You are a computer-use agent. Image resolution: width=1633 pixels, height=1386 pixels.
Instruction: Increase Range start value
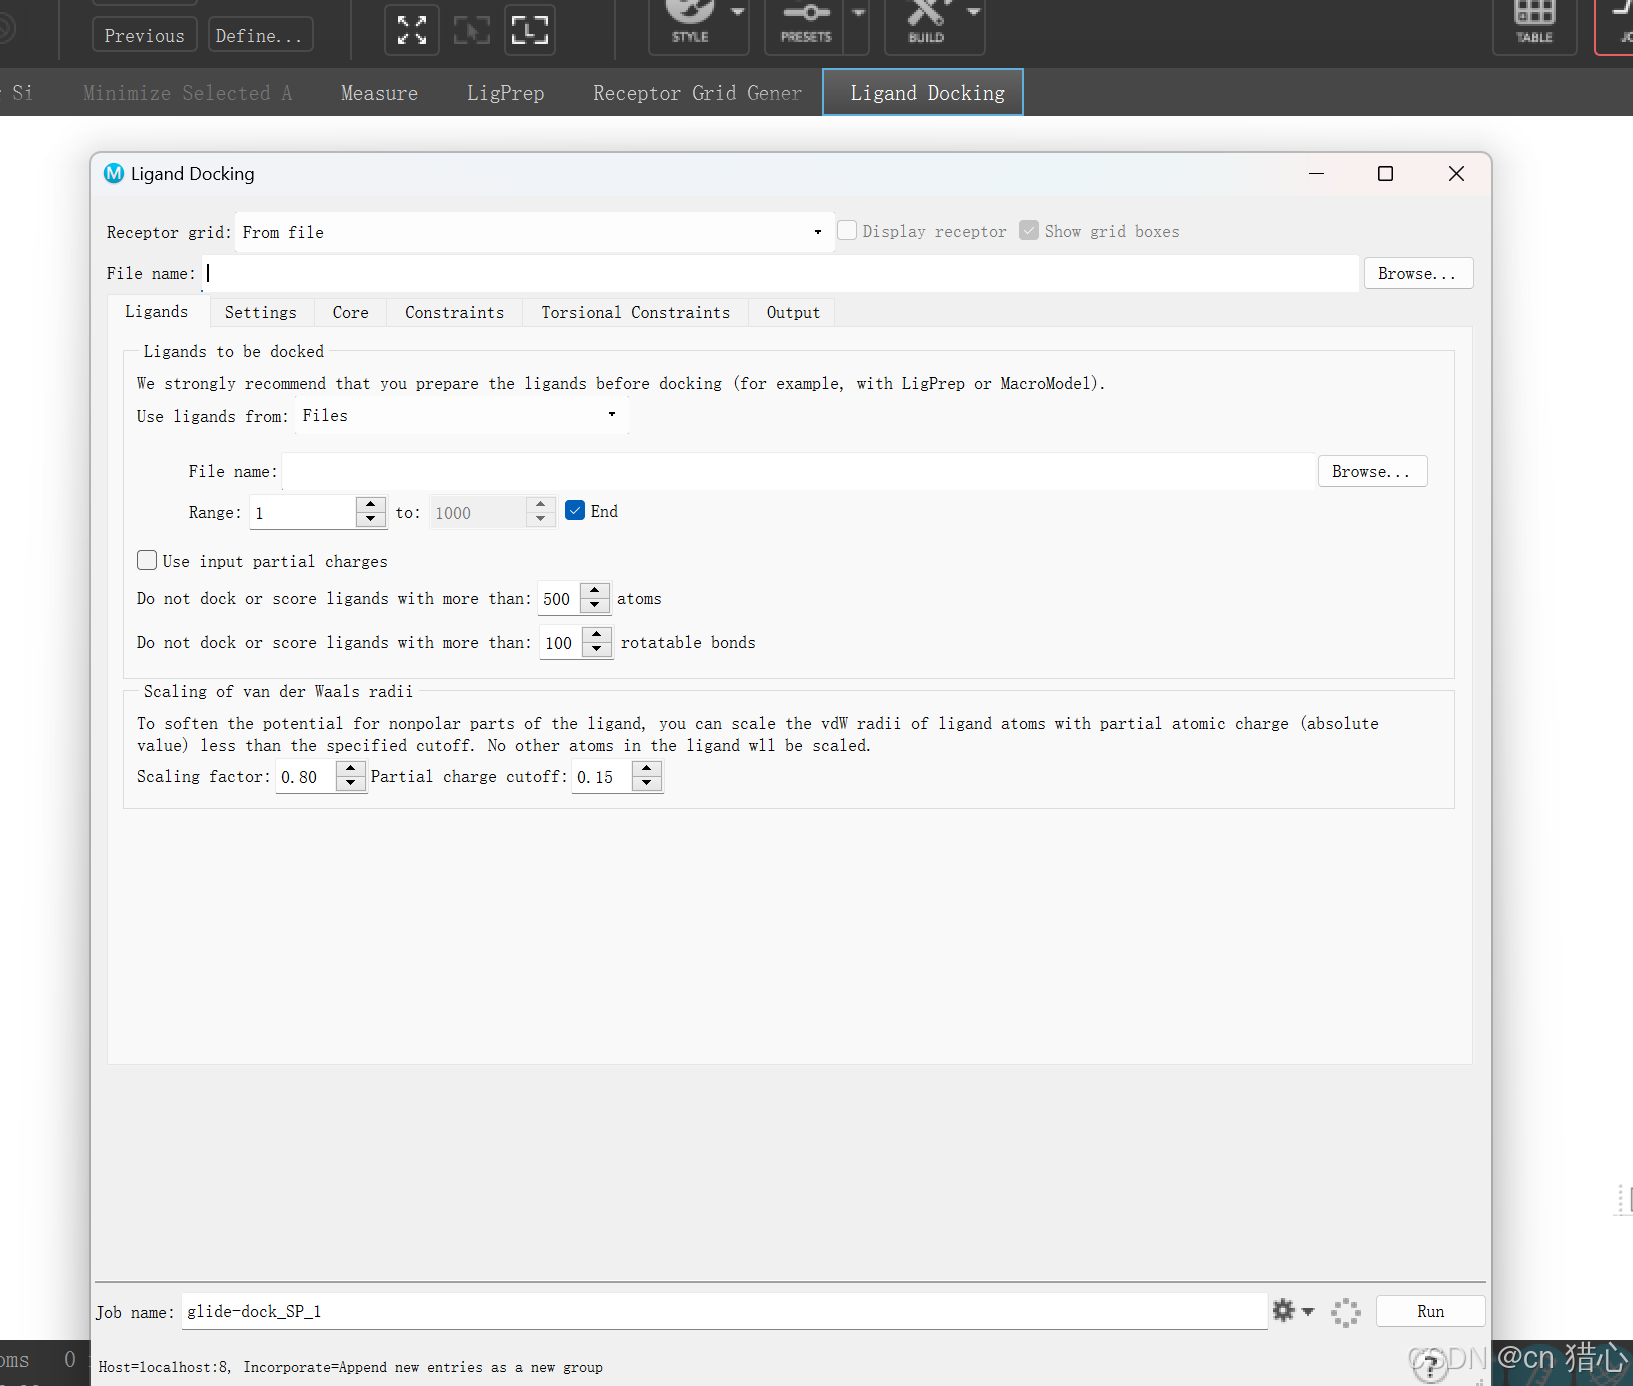click(371, 504)
